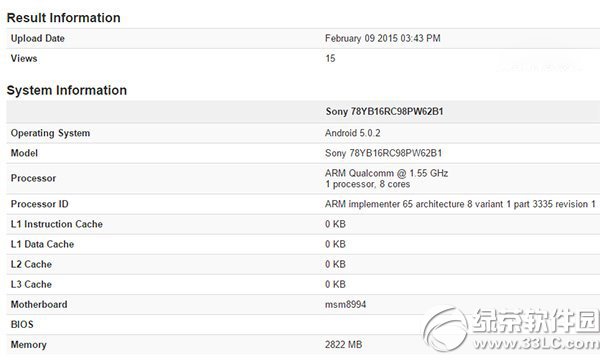600x363 pixels.
Task: Select the Operating System row label
Action: pyautogui.click(x=50, y=133)
